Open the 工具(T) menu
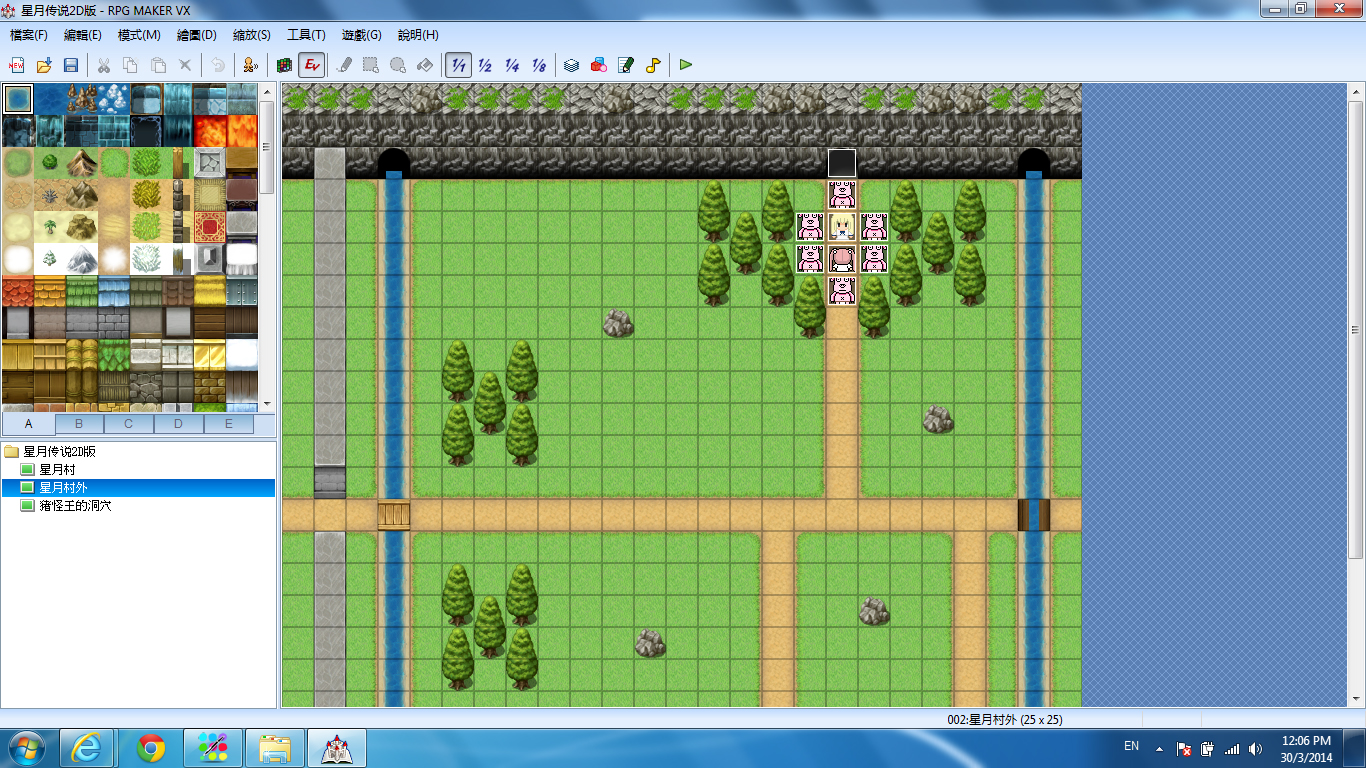 pyautogui.click(x=306, y=35)
